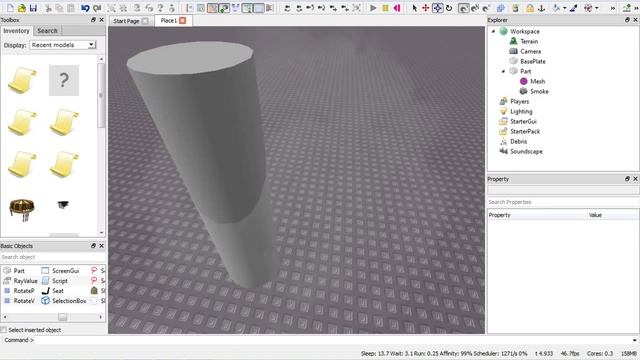Click the New file icon in toolbar
The height and width of the screenshot is (360, 640).
[10, 8]
